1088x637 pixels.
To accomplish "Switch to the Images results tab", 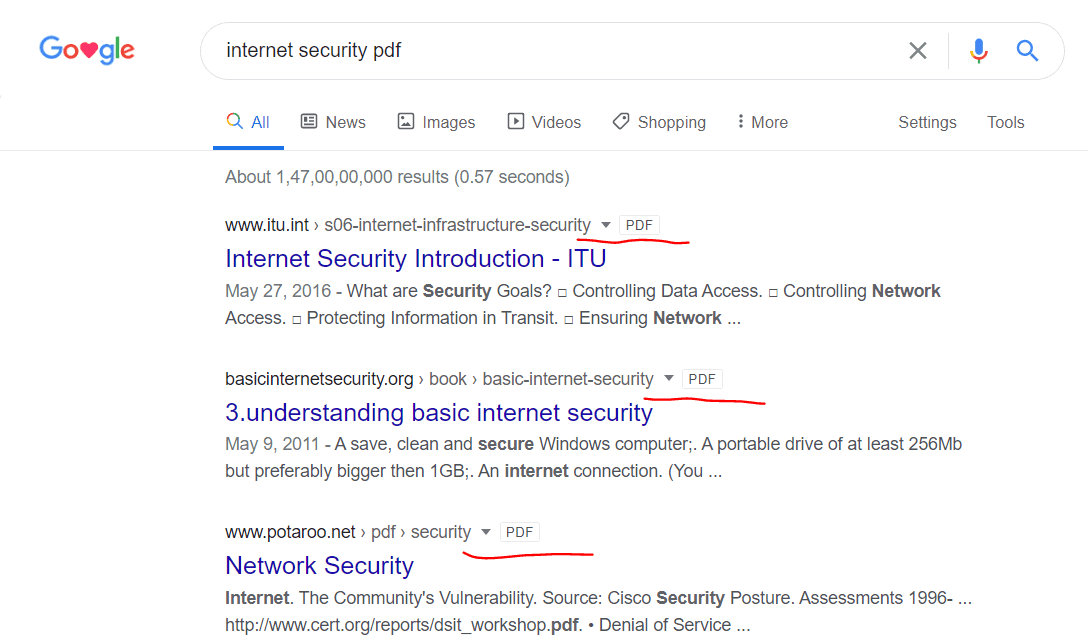I will (436, 122).
